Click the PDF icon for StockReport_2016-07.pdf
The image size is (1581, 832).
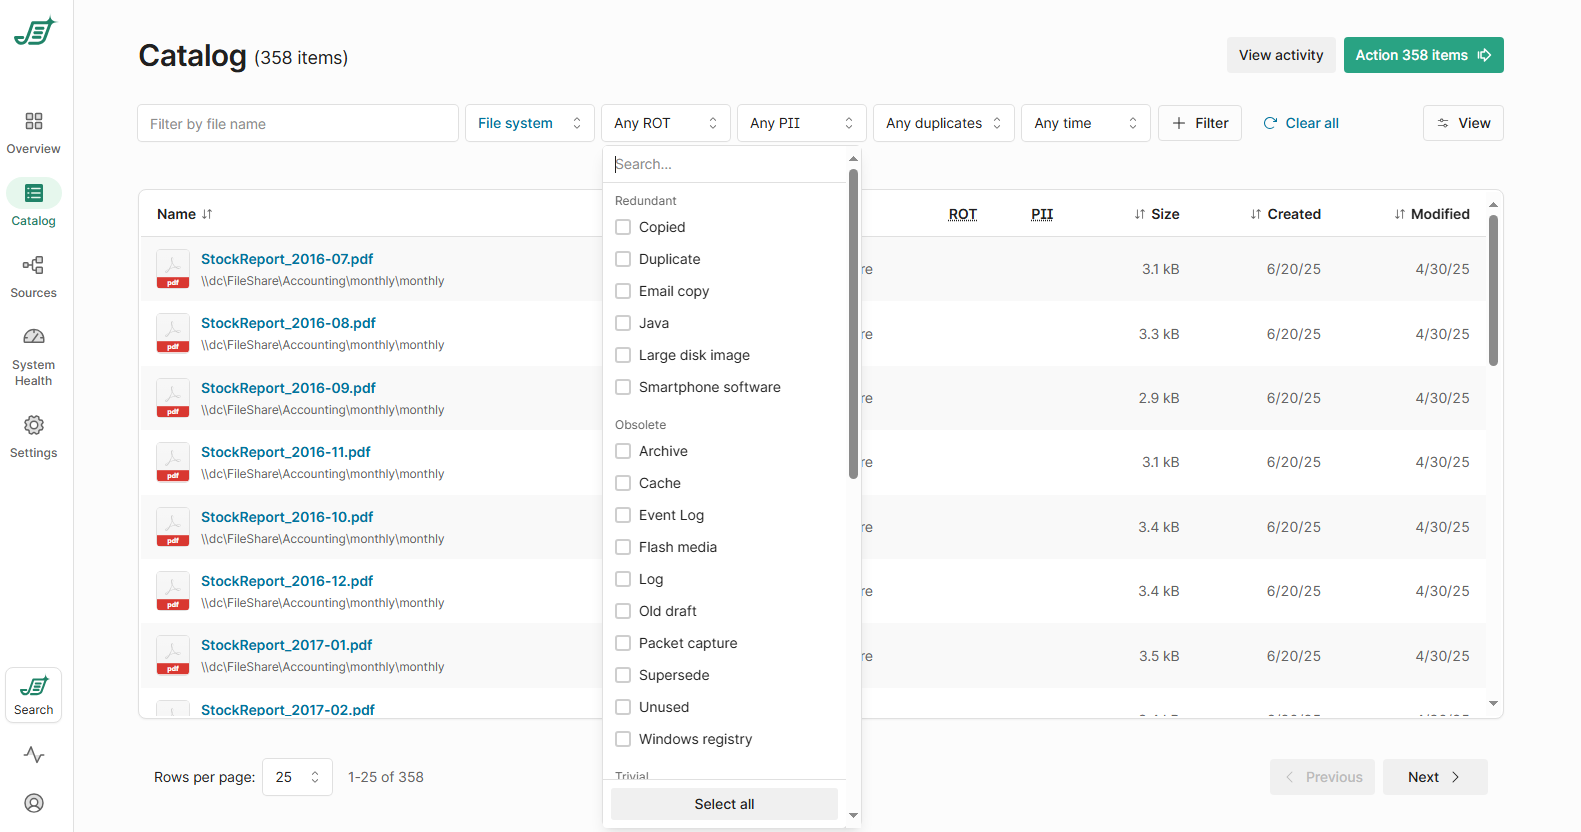pos(173,269)
